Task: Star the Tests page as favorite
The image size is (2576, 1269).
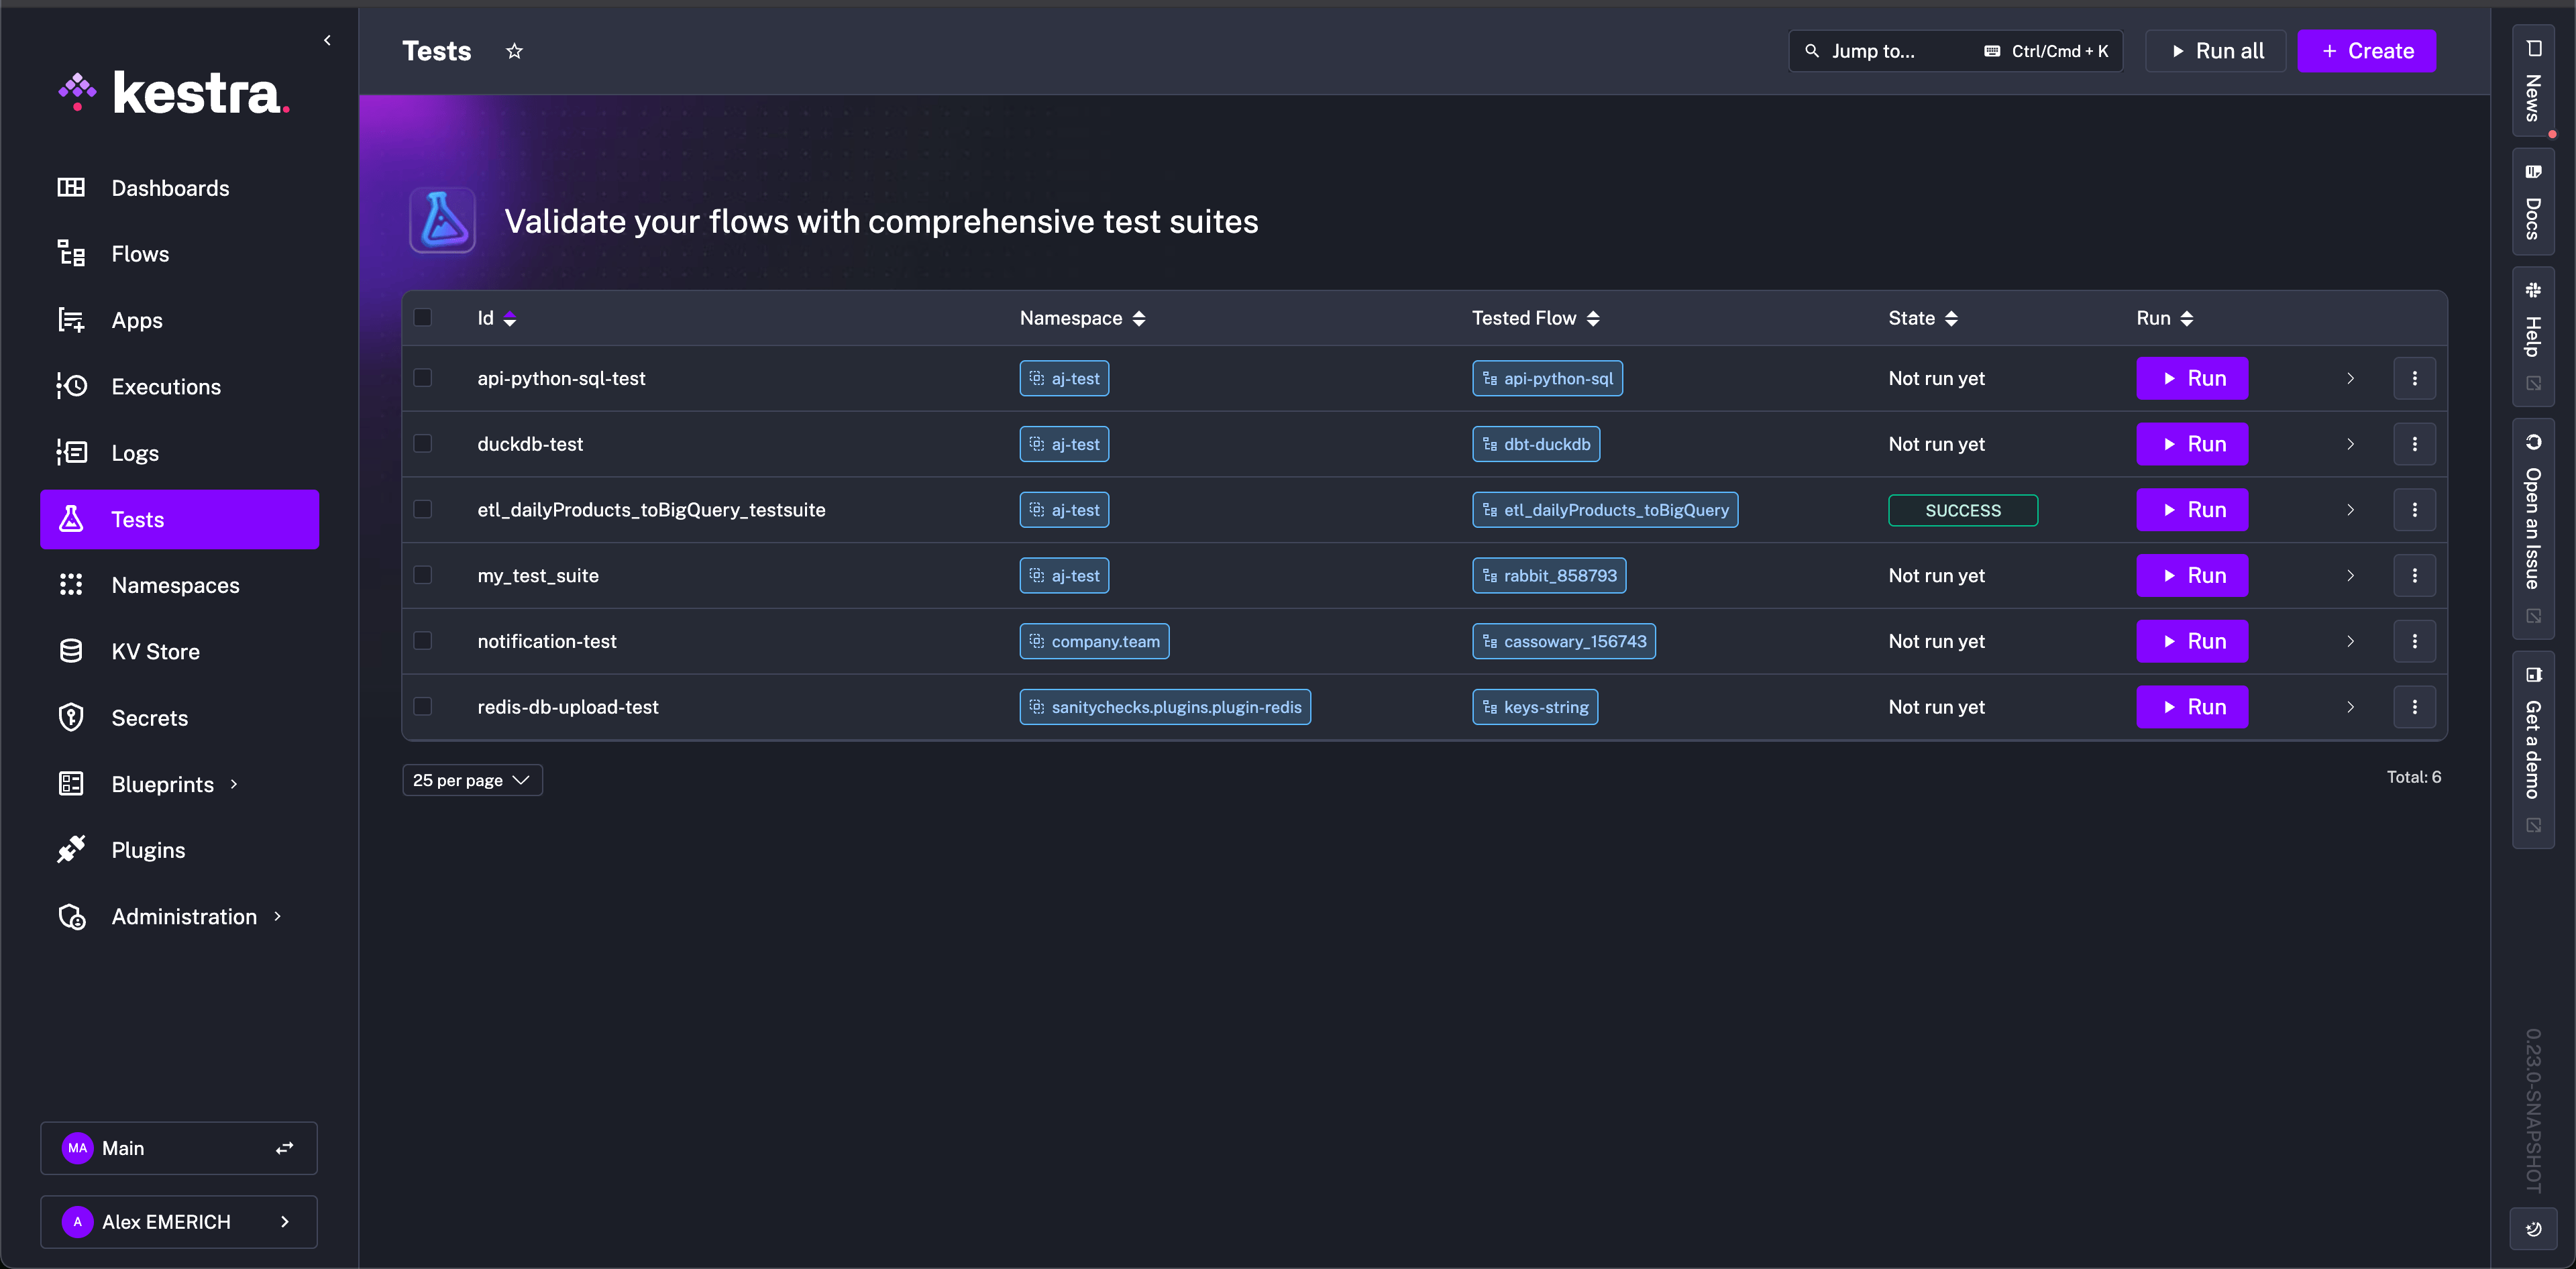Action: (x=514, y=51)
